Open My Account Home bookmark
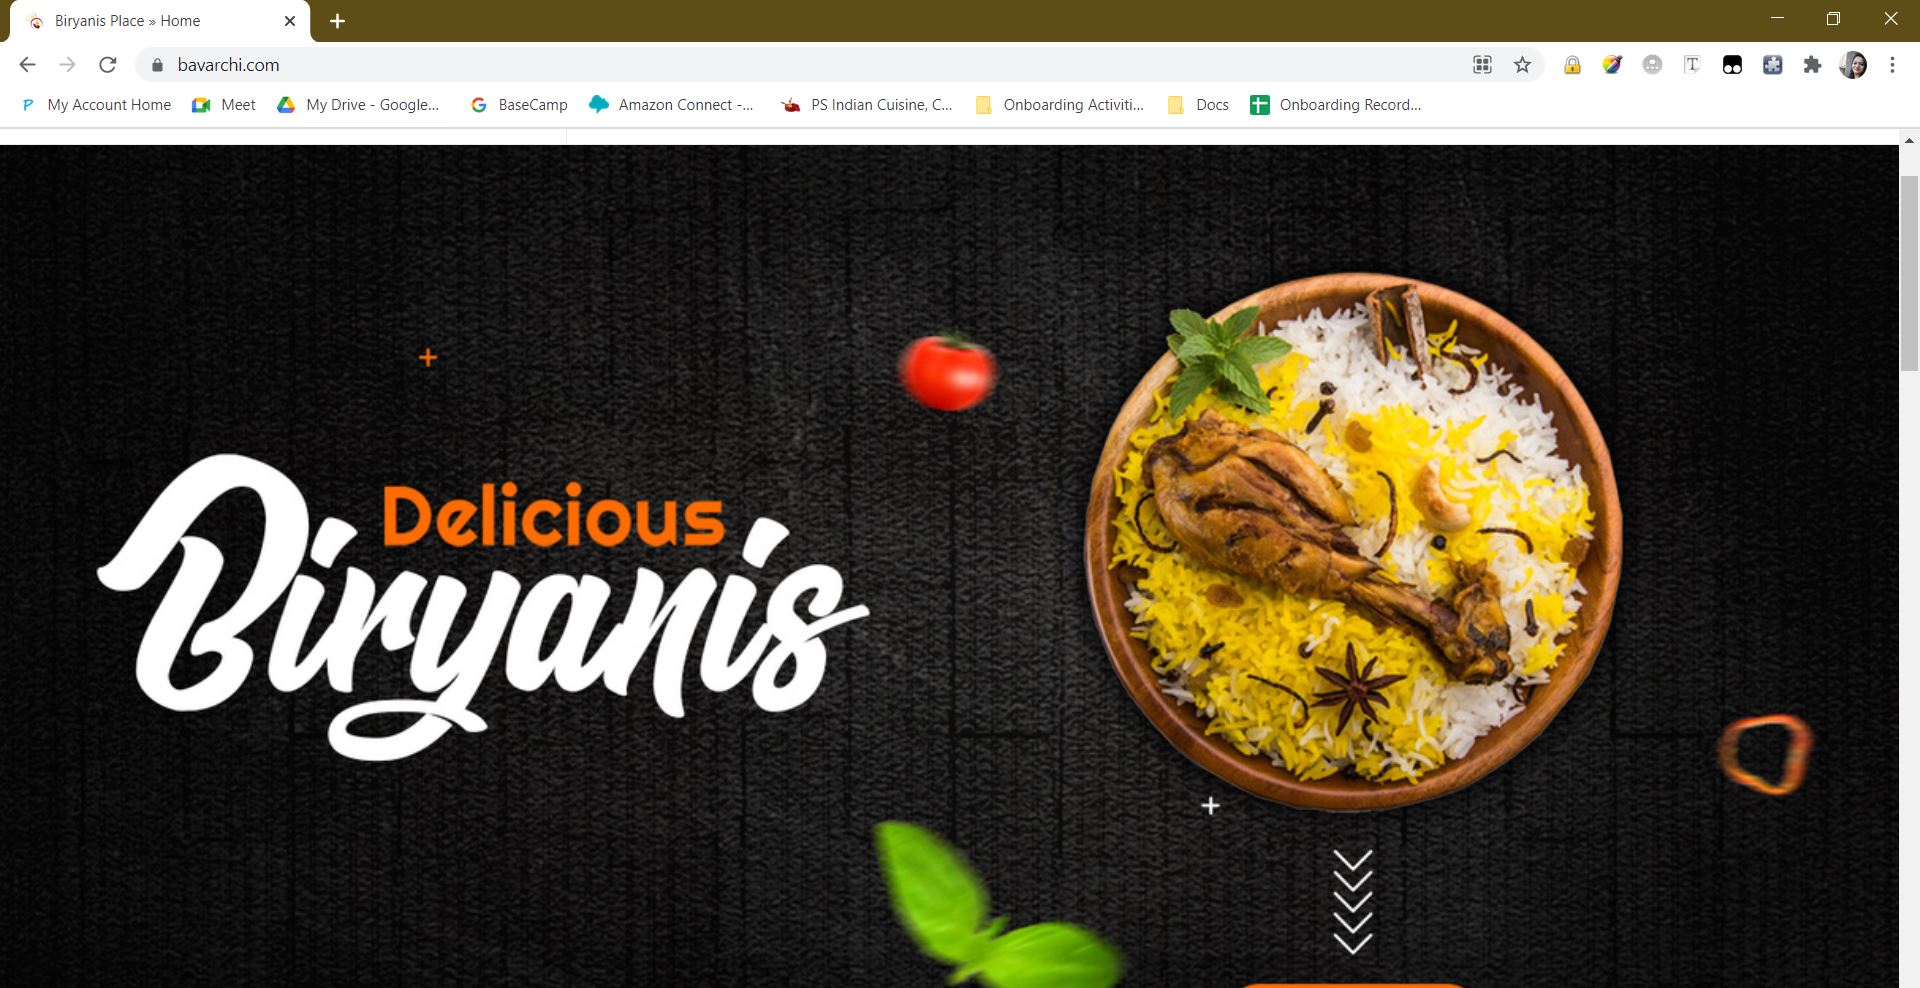This screenshot has height=988, width=1920. pyautogui.click(x=96, y=105)
